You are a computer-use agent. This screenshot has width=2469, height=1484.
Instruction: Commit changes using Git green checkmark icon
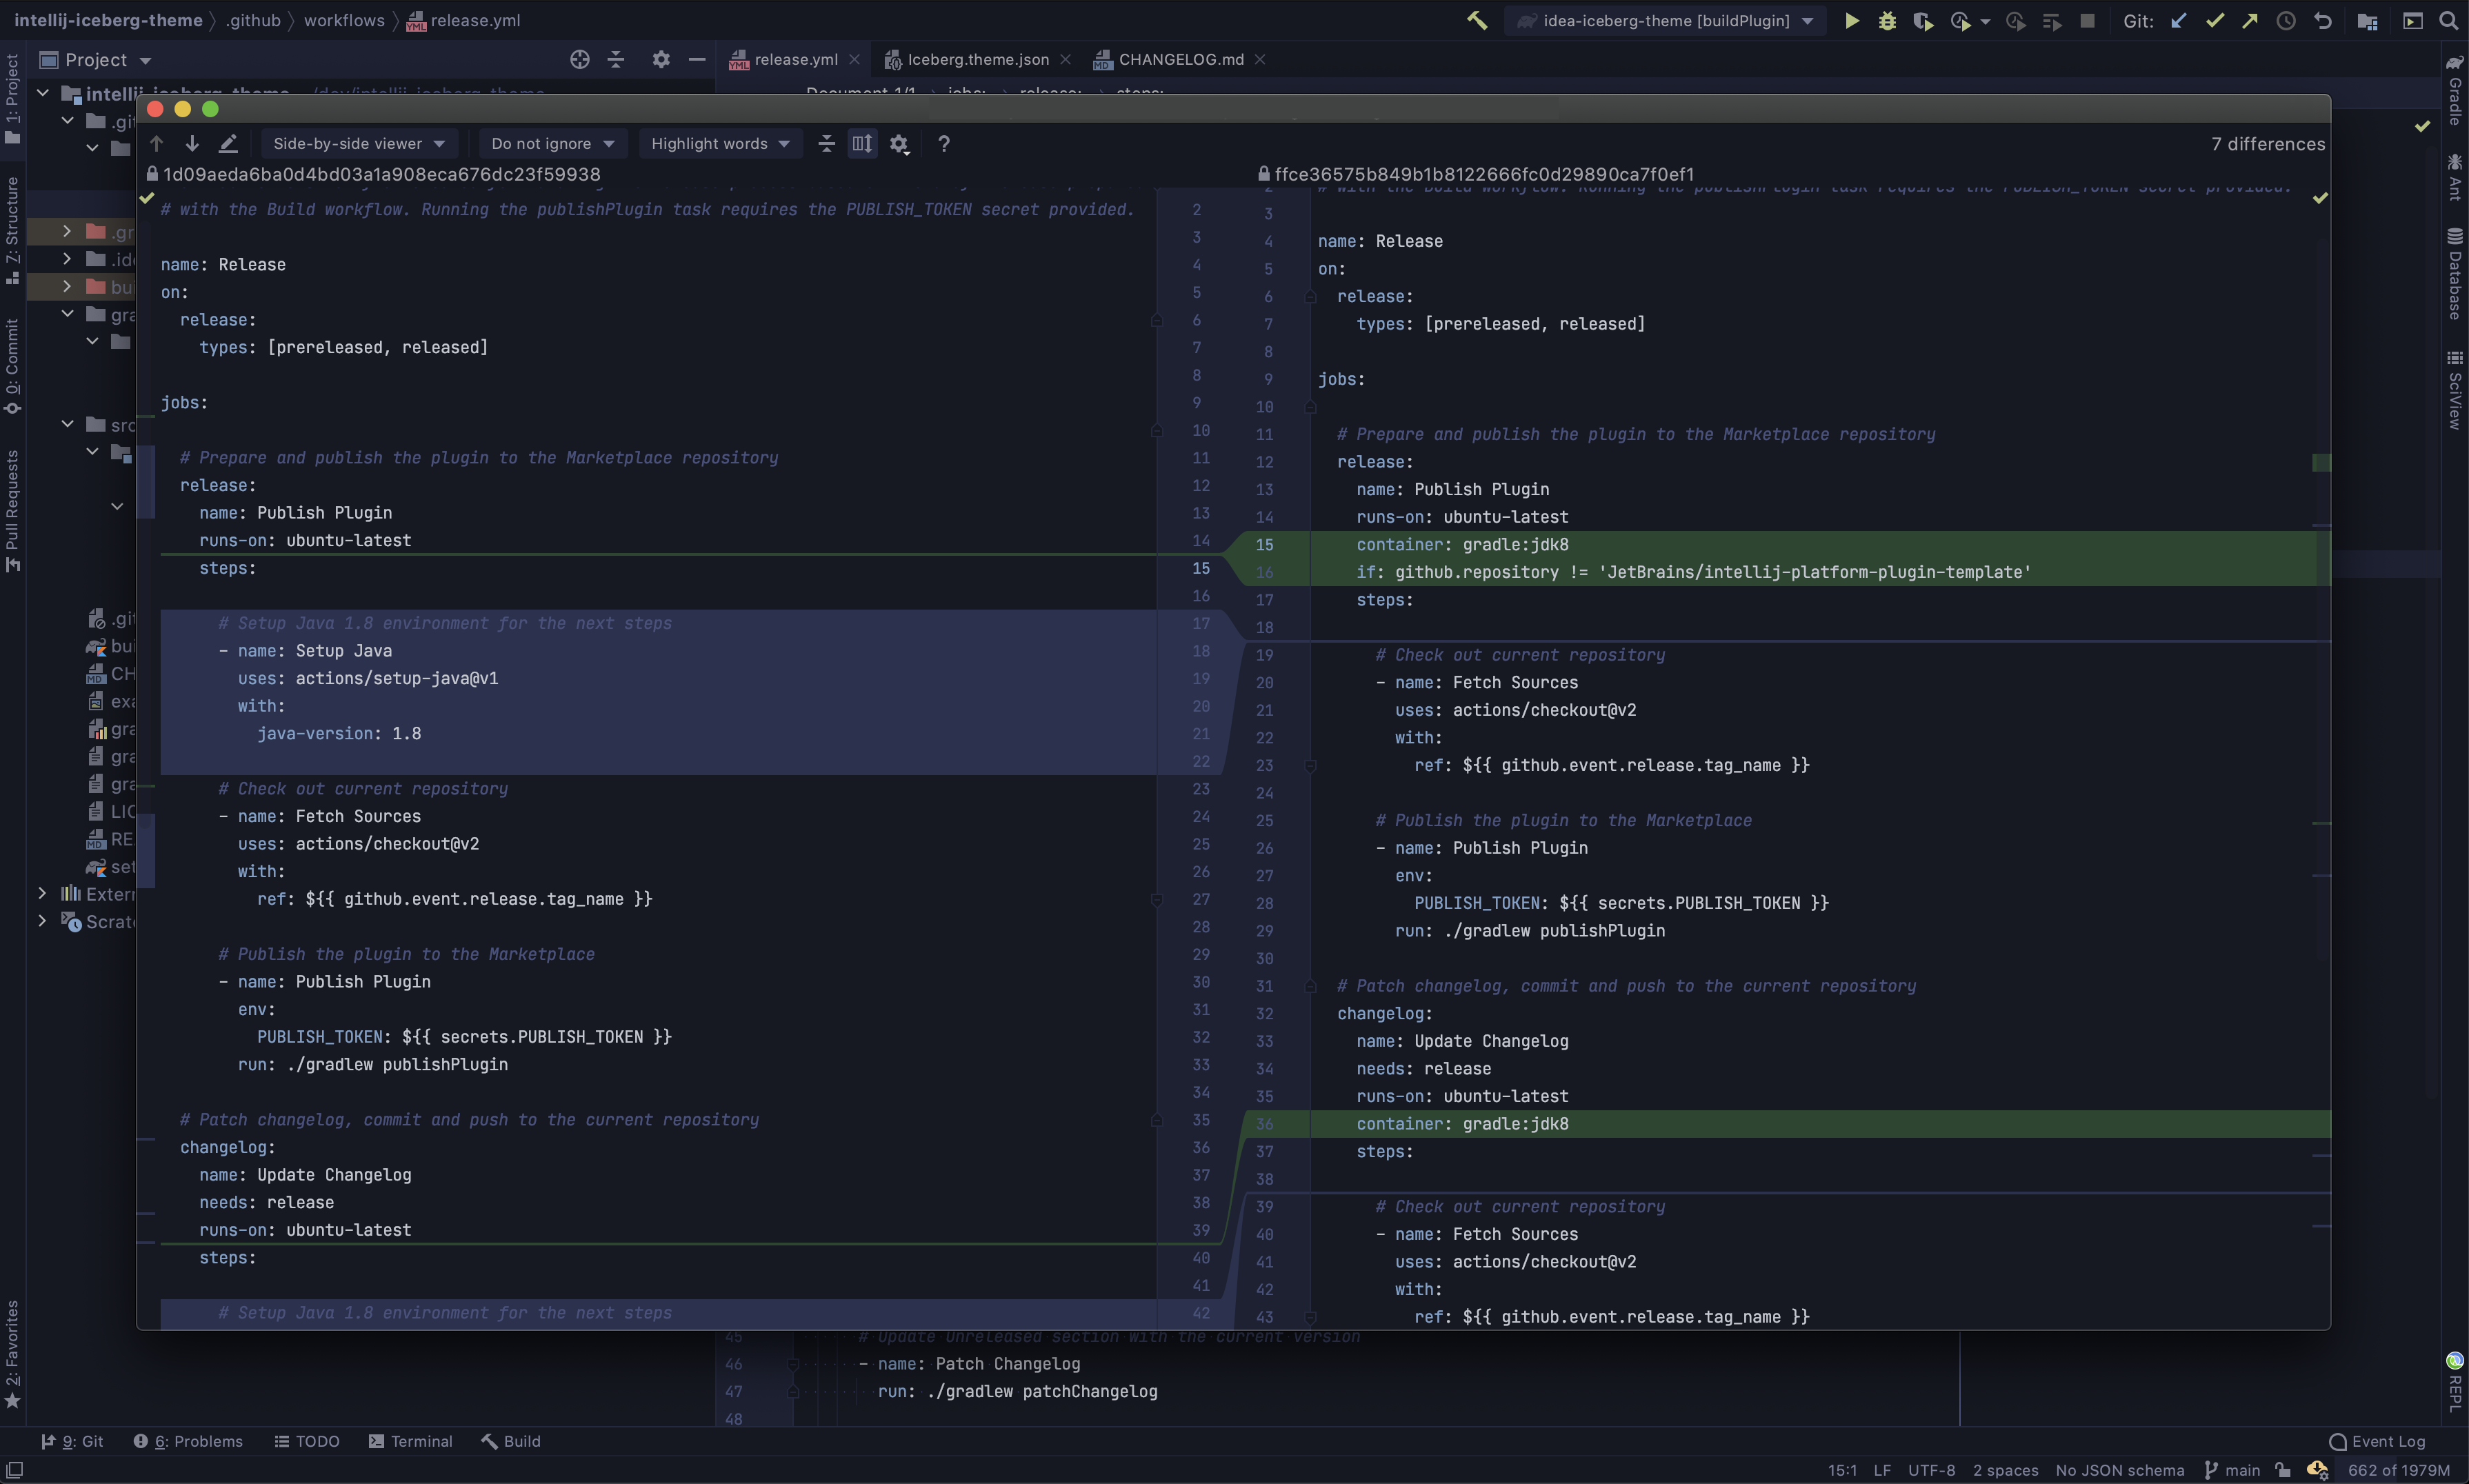[2214, 20]
